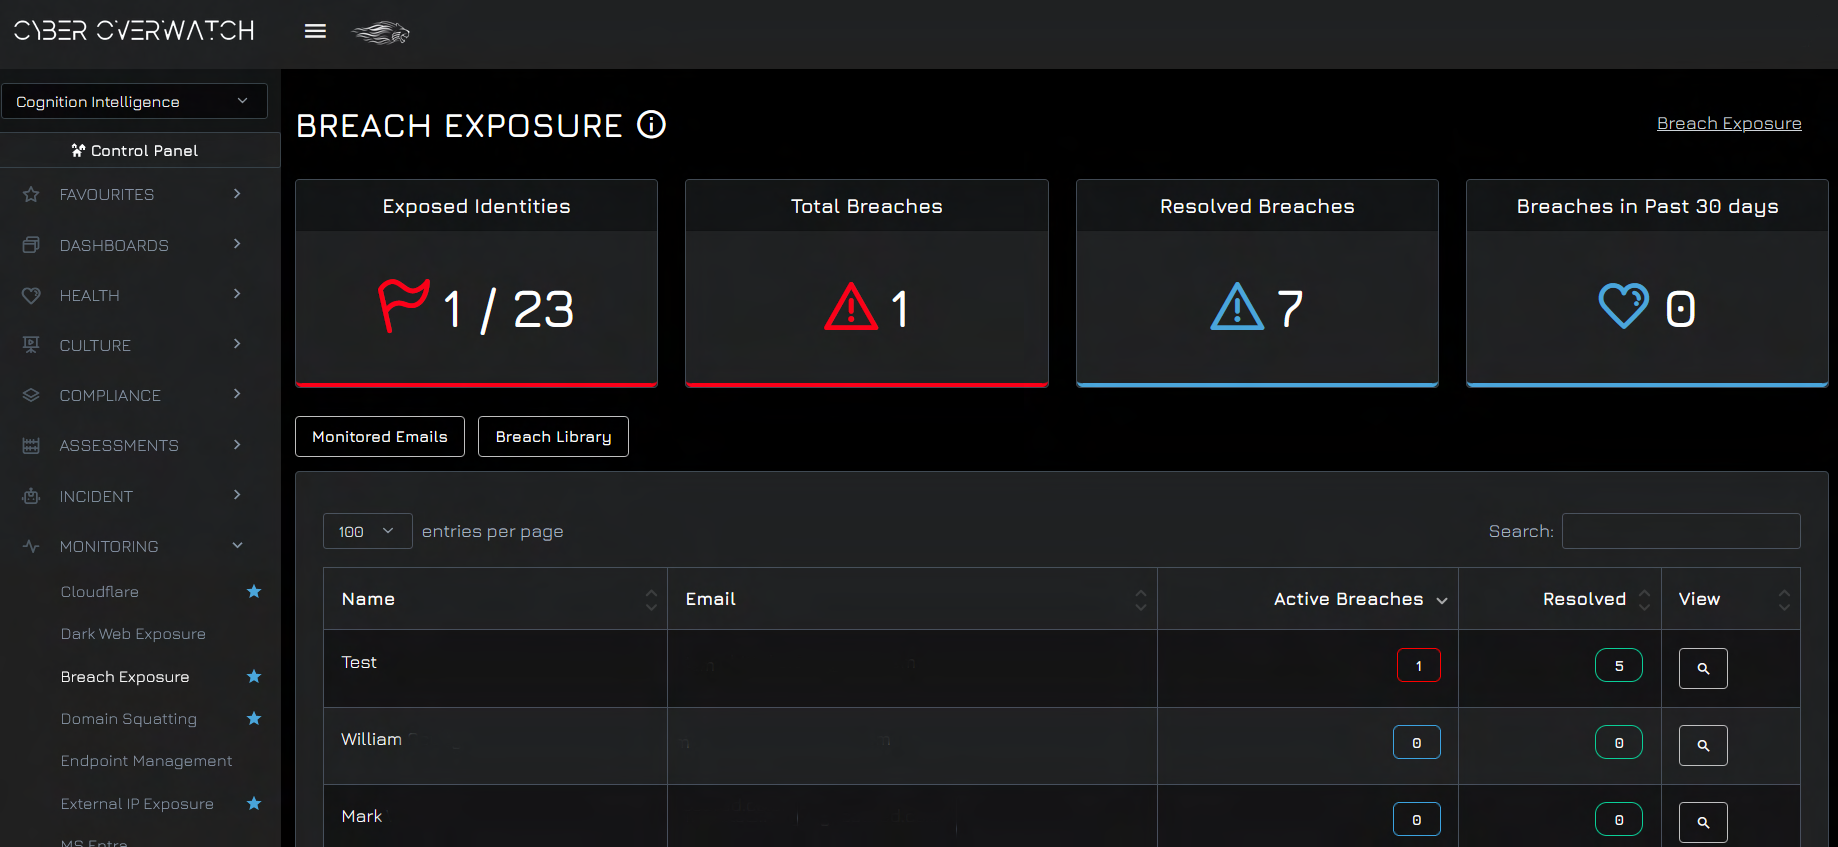This screenshot has width=1838, height=847.
Task: Expand the Favourites menu section
Action: (140, 194)
